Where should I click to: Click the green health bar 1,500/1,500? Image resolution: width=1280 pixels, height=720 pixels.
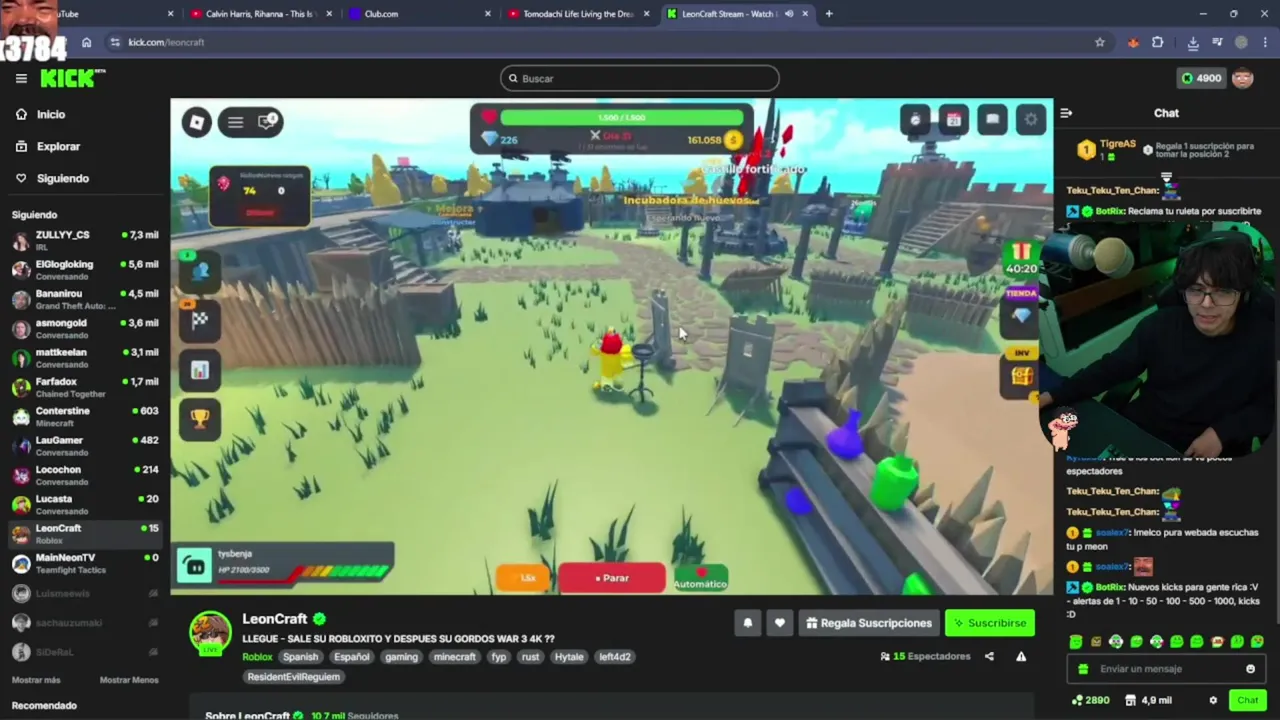click(622, 117)
